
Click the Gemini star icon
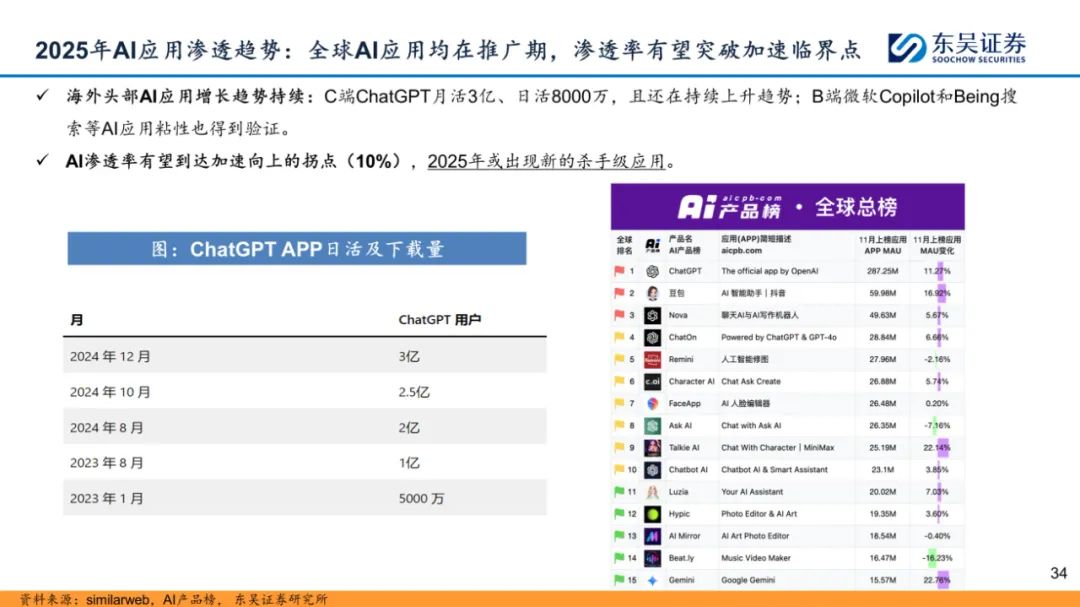pyautogui.click(x=652, y=580)
